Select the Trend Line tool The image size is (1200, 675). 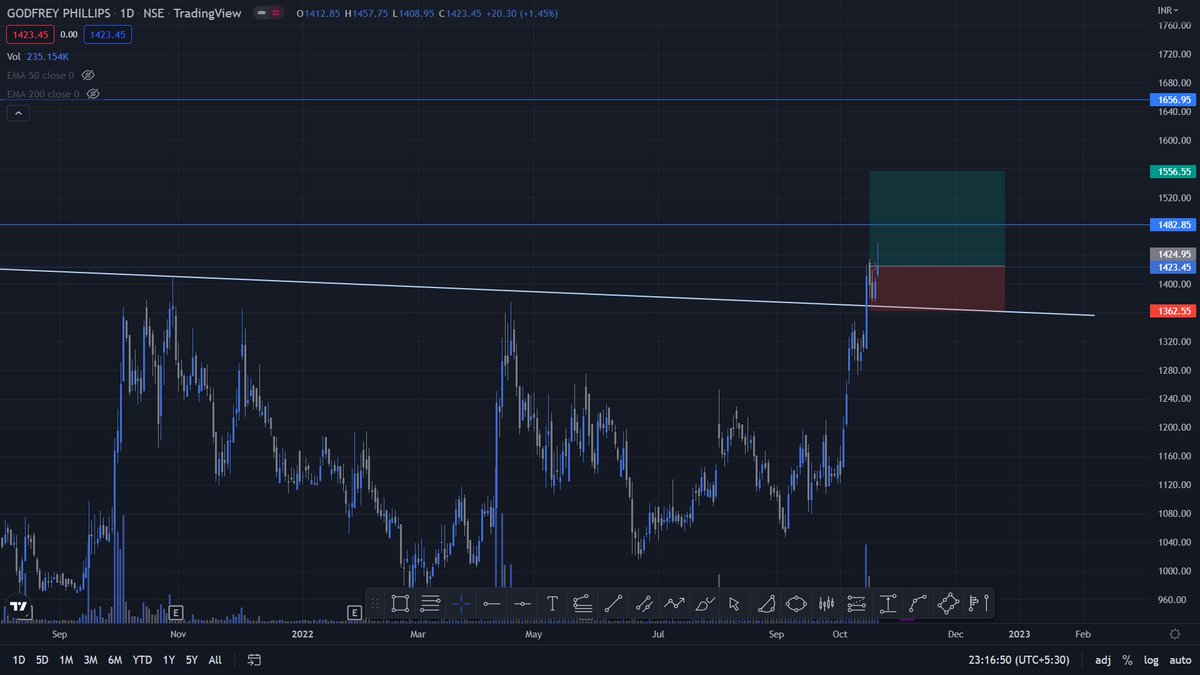[x=613, y=603]
